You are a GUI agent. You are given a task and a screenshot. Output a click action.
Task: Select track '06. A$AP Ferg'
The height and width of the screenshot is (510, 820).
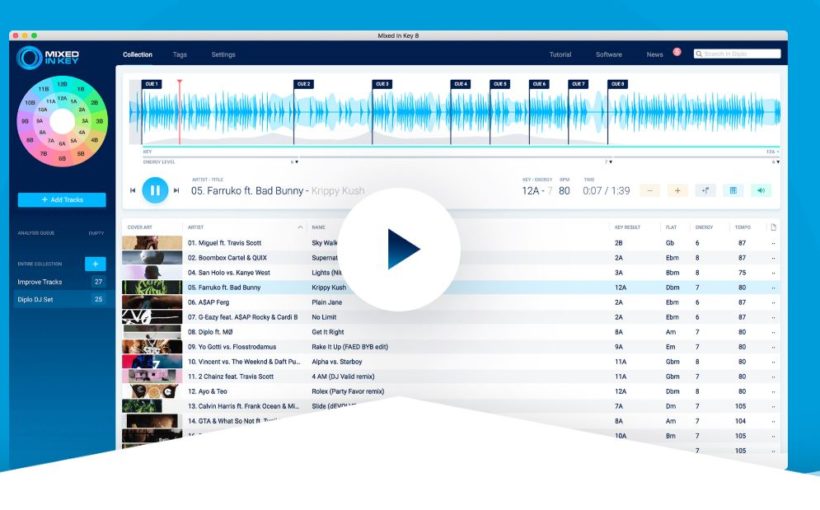(209, 302)
